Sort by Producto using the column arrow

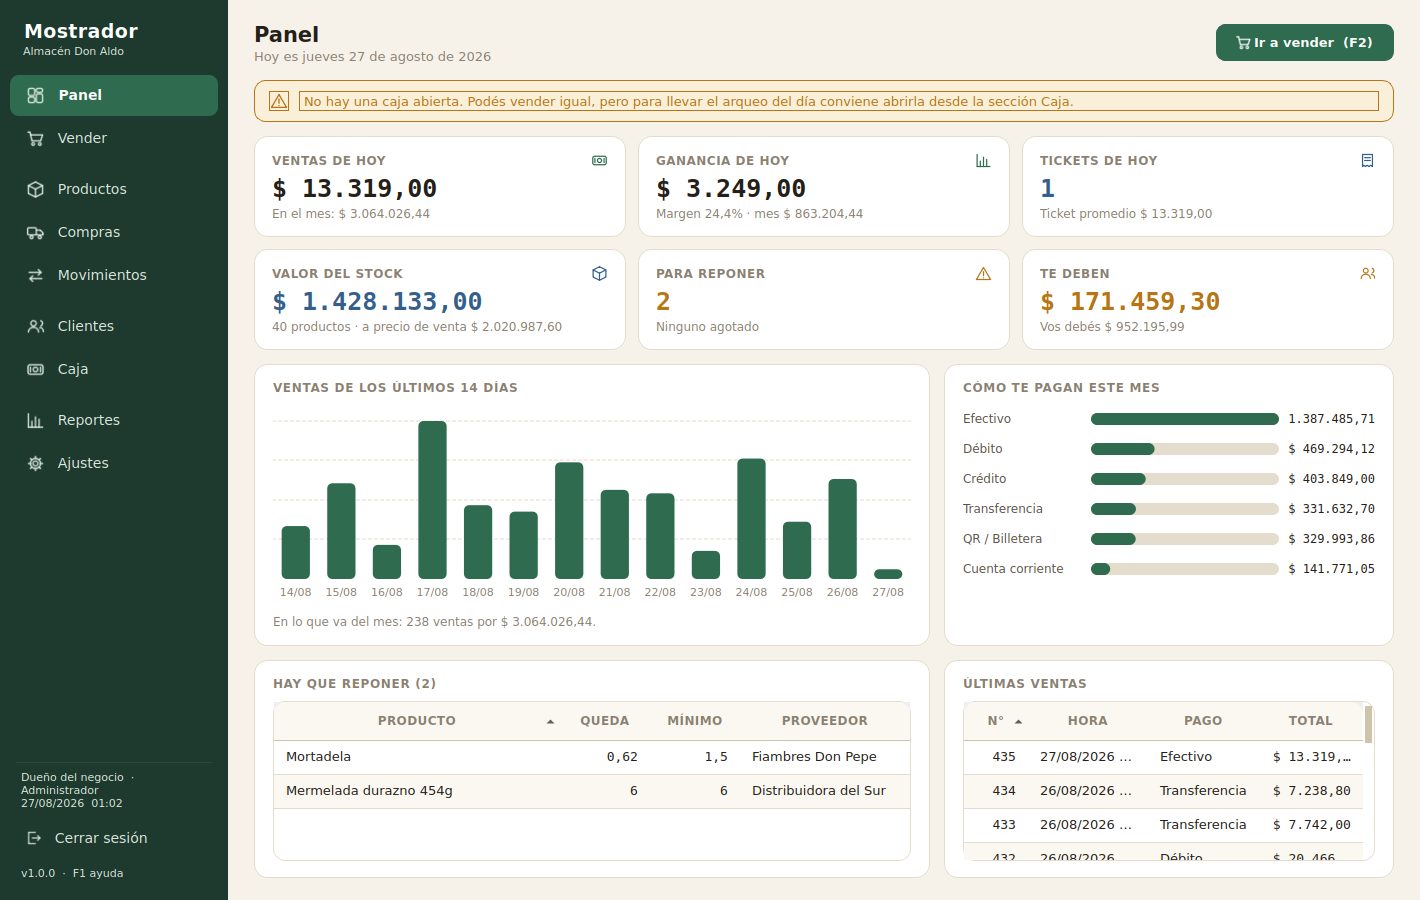(550, 721)
